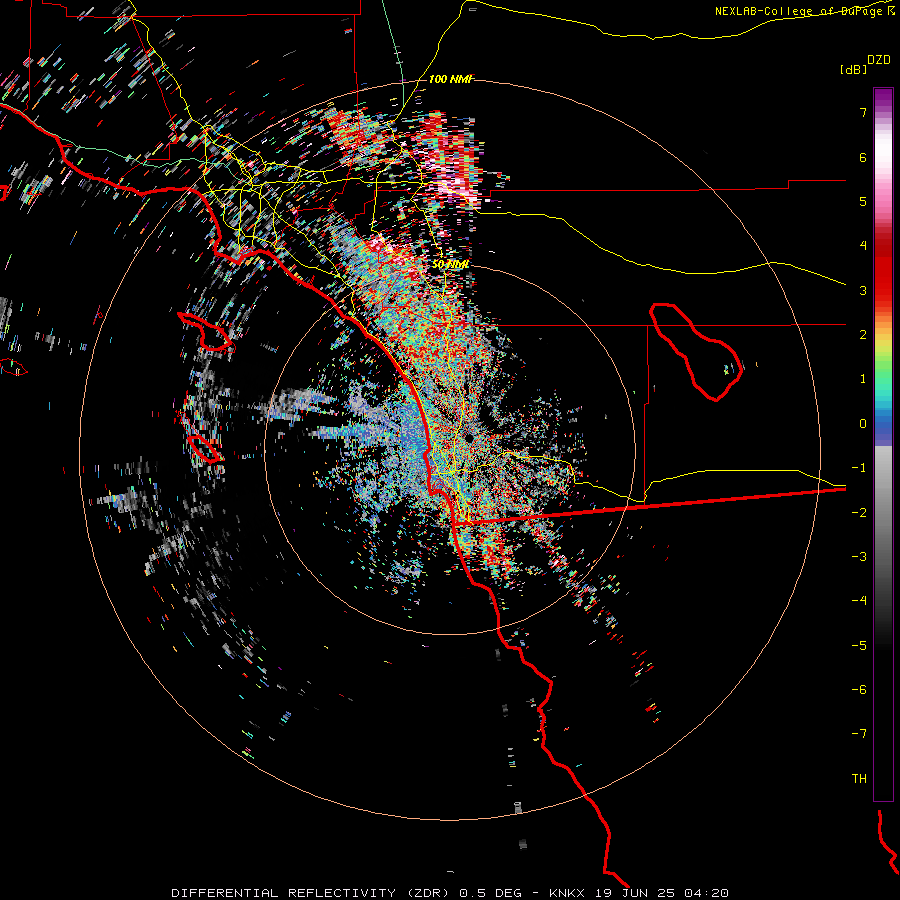This screenshot has width=900, height=900.
Task: Click the 100 NMI range ring label
Action: coord(451,79)
